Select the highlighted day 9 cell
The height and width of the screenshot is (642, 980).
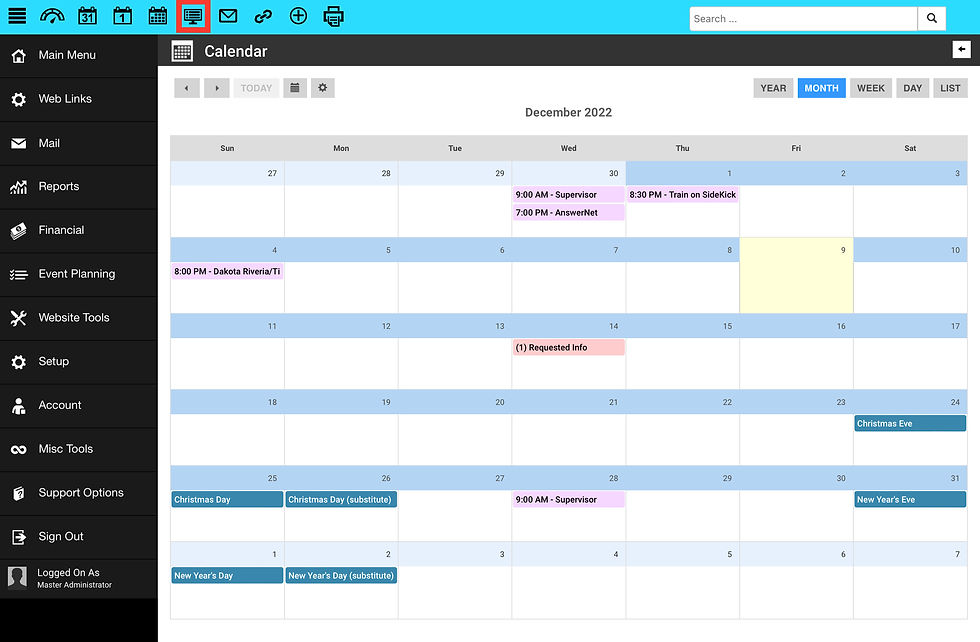point(796,275)
